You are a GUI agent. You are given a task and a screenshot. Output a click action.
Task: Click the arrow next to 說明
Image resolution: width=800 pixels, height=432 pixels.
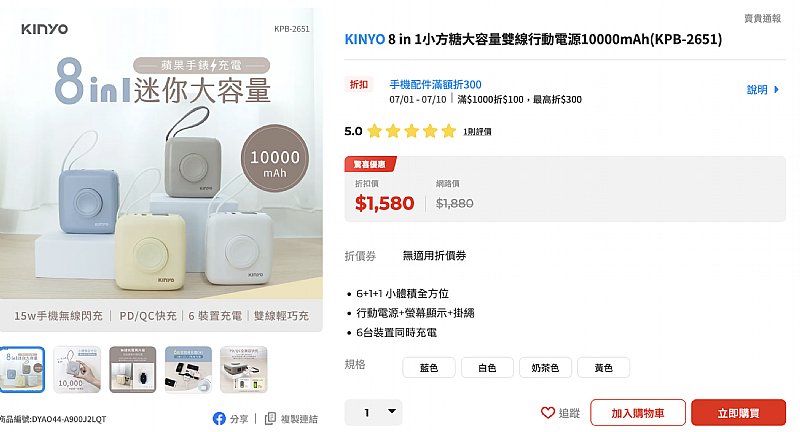[777, 89]
